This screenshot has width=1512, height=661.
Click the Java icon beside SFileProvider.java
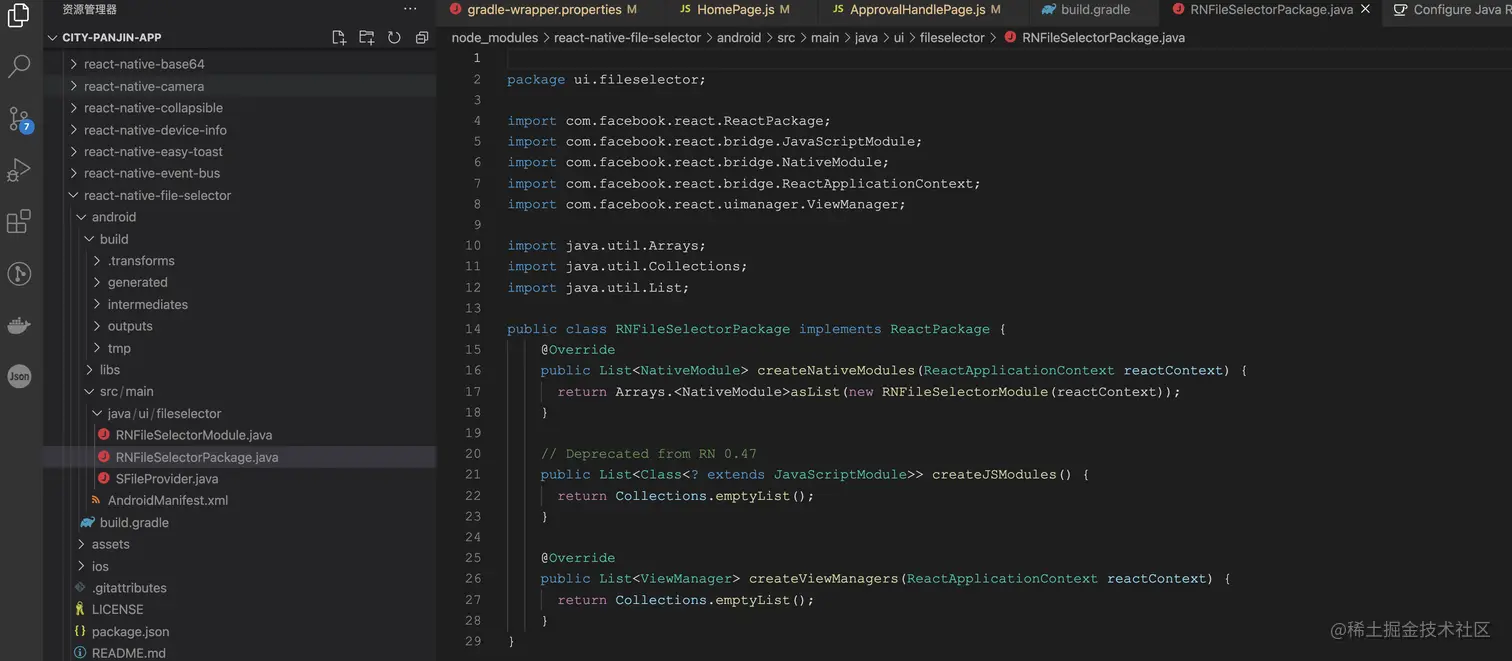coord(103,479)
